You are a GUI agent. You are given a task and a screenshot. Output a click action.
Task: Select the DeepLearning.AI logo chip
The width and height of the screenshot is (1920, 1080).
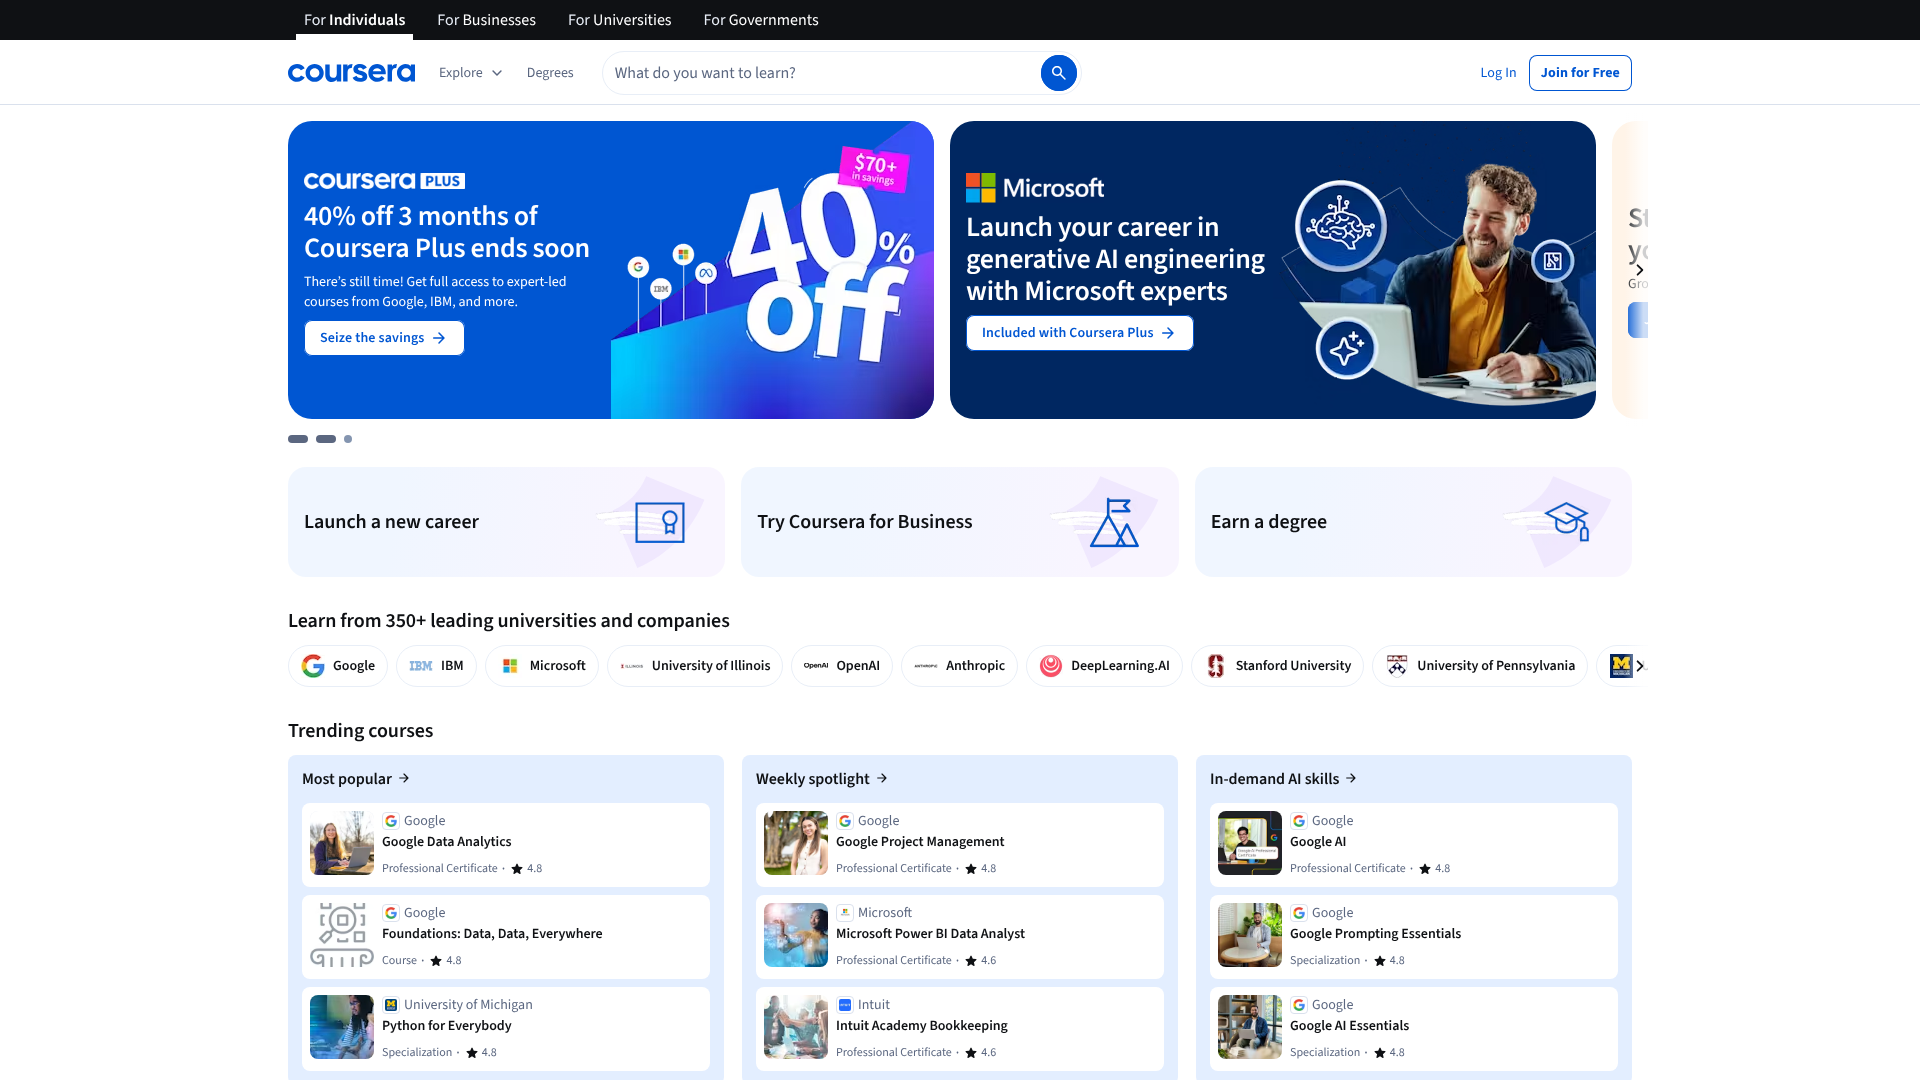tap(1104, 665)
